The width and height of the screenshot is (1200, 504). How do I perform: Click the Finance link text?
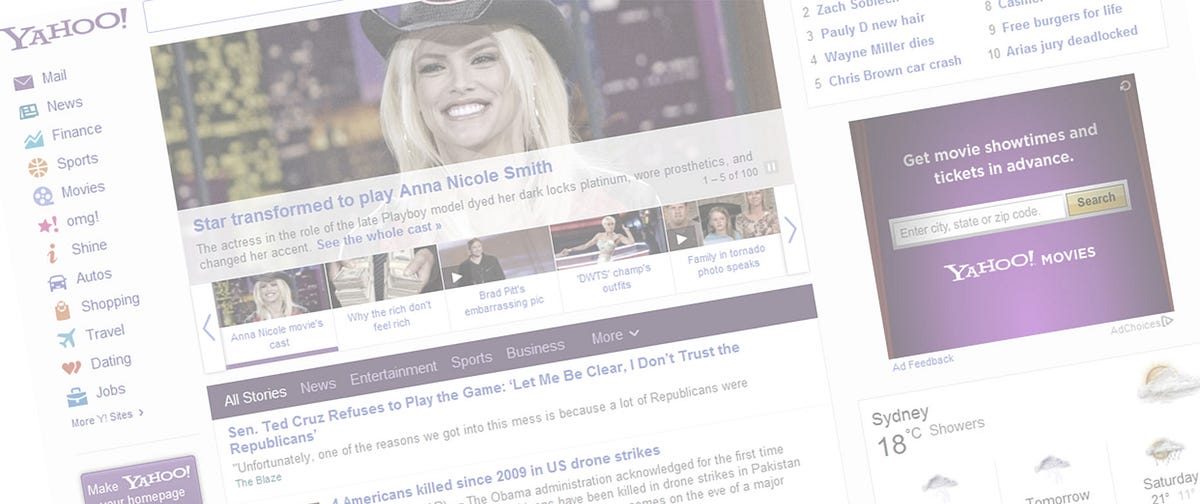click(x=76, y=131)
